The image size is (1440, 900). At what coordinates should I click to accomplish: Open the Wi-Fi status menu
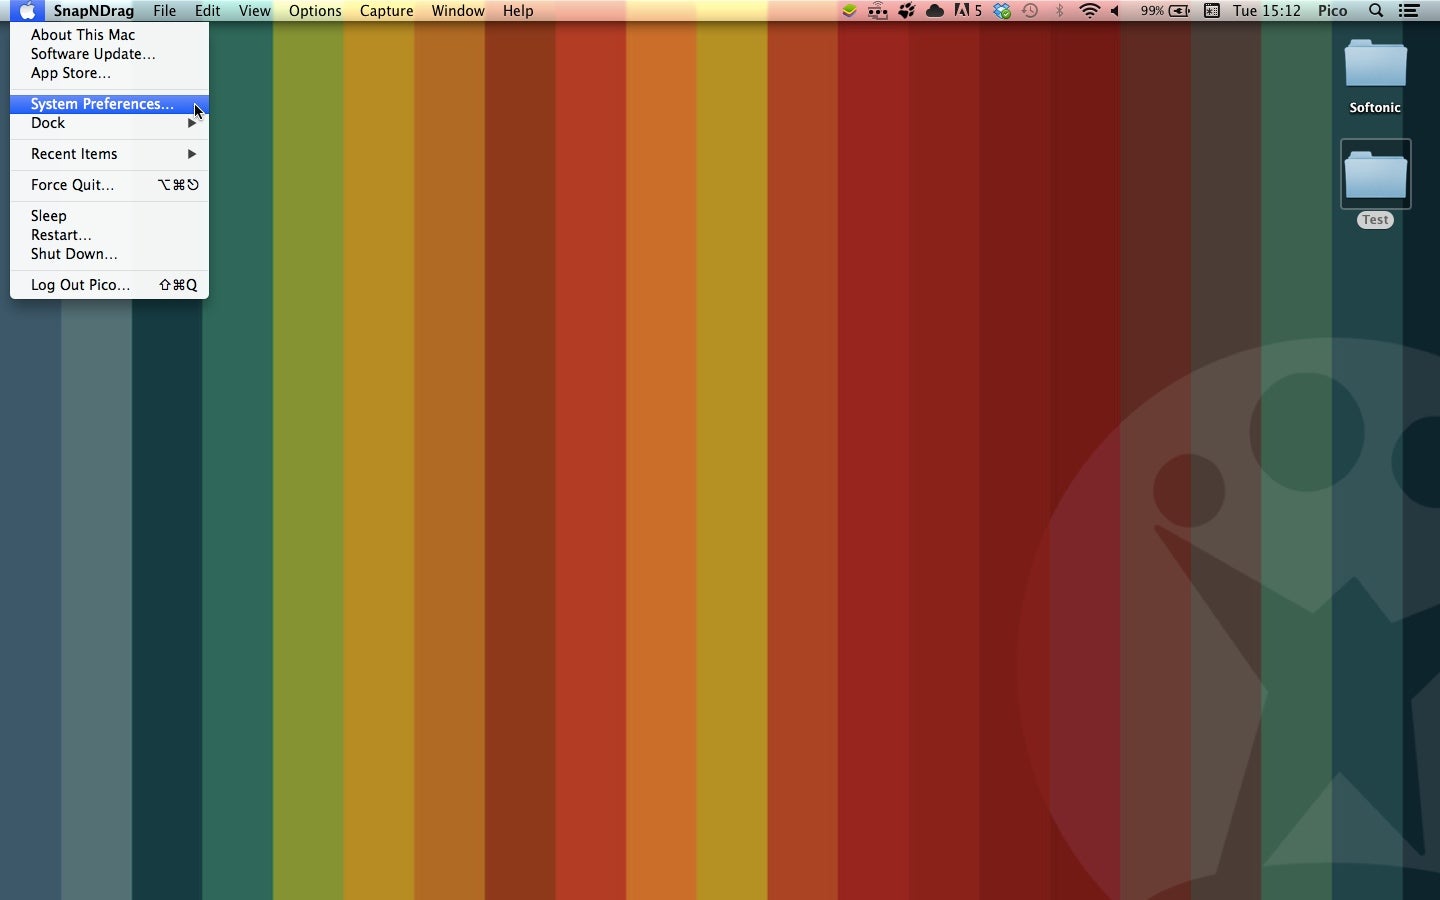point(1090,11)
